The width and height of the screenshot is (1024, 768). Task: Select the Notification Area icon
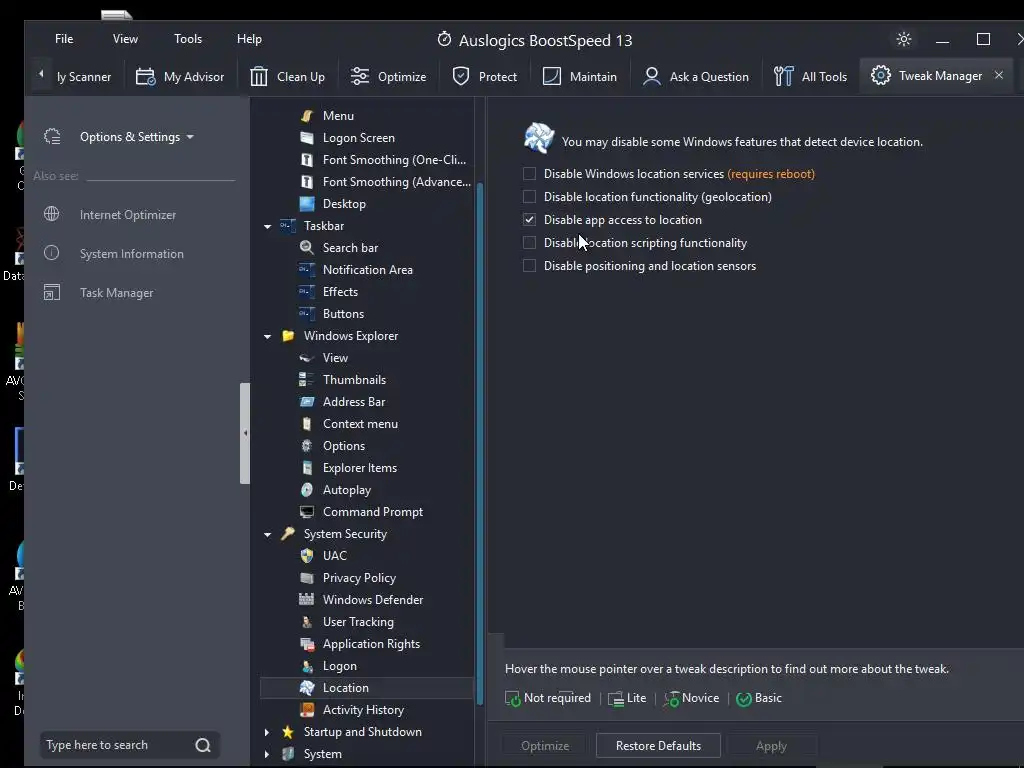307,270
